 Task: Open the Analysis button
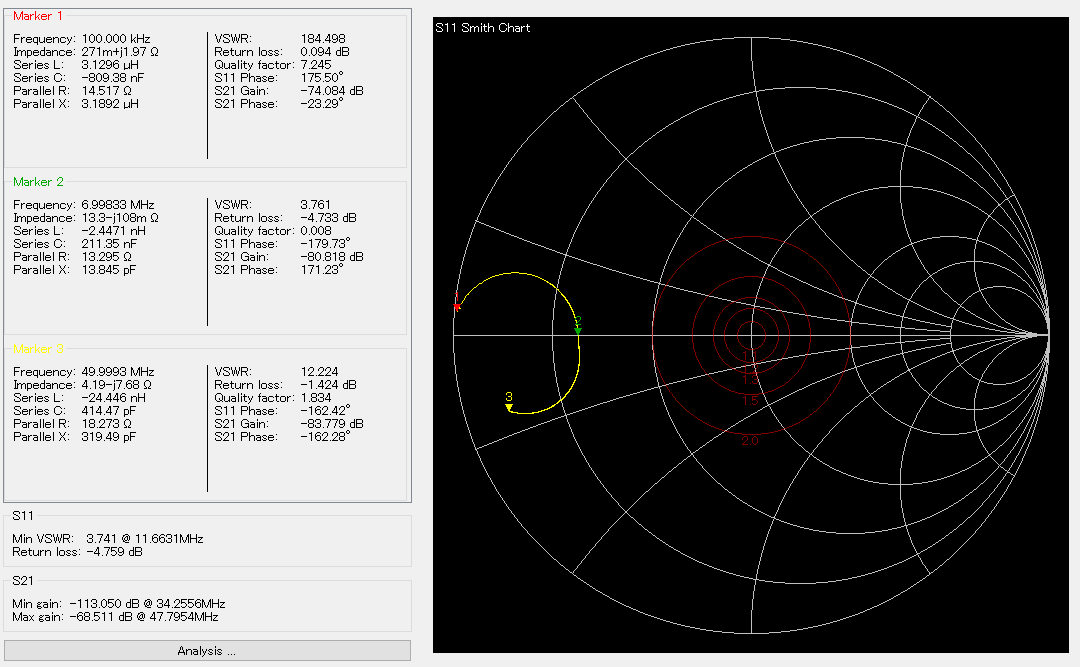click(x=207, y=650)
